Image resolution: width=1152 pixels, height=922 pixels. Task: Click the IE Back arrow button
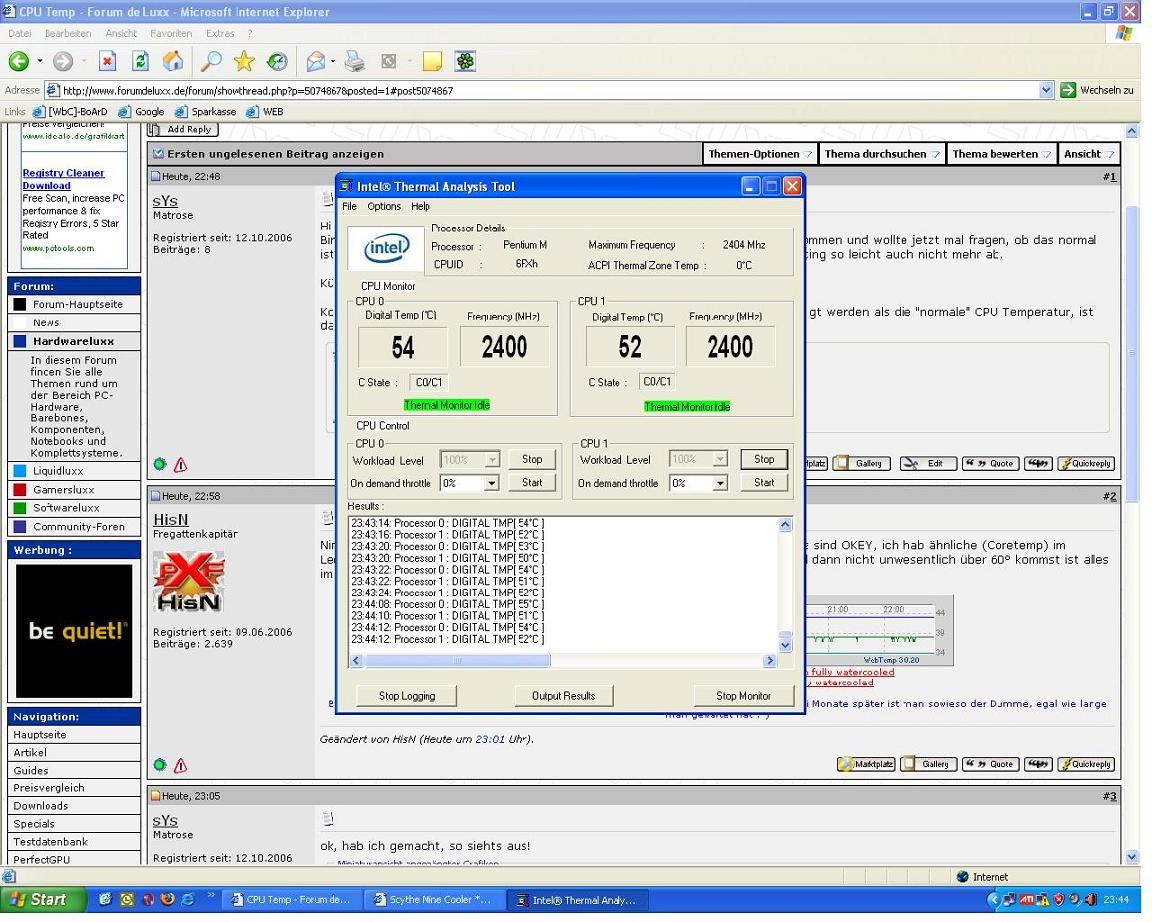[18, 62]
